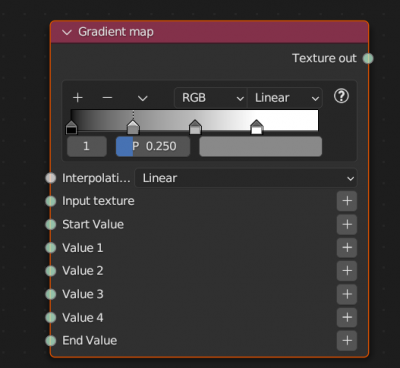Screen dimensions: 400x368
Task: Select the white color stop marker
Action: (257, 128)
